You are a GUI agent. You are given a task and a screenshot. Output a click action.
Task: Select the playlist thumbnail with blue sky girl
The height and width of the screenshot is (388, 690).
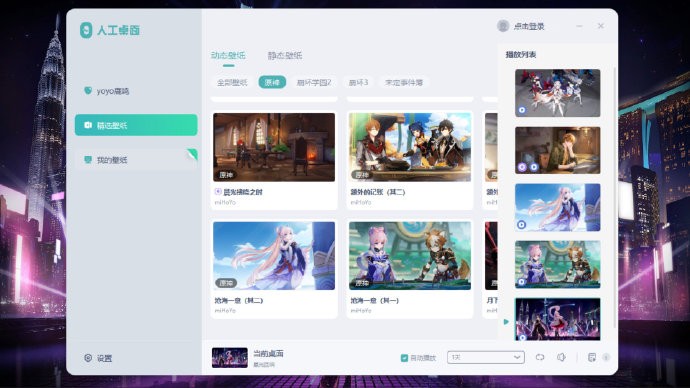tap(558, 207)
